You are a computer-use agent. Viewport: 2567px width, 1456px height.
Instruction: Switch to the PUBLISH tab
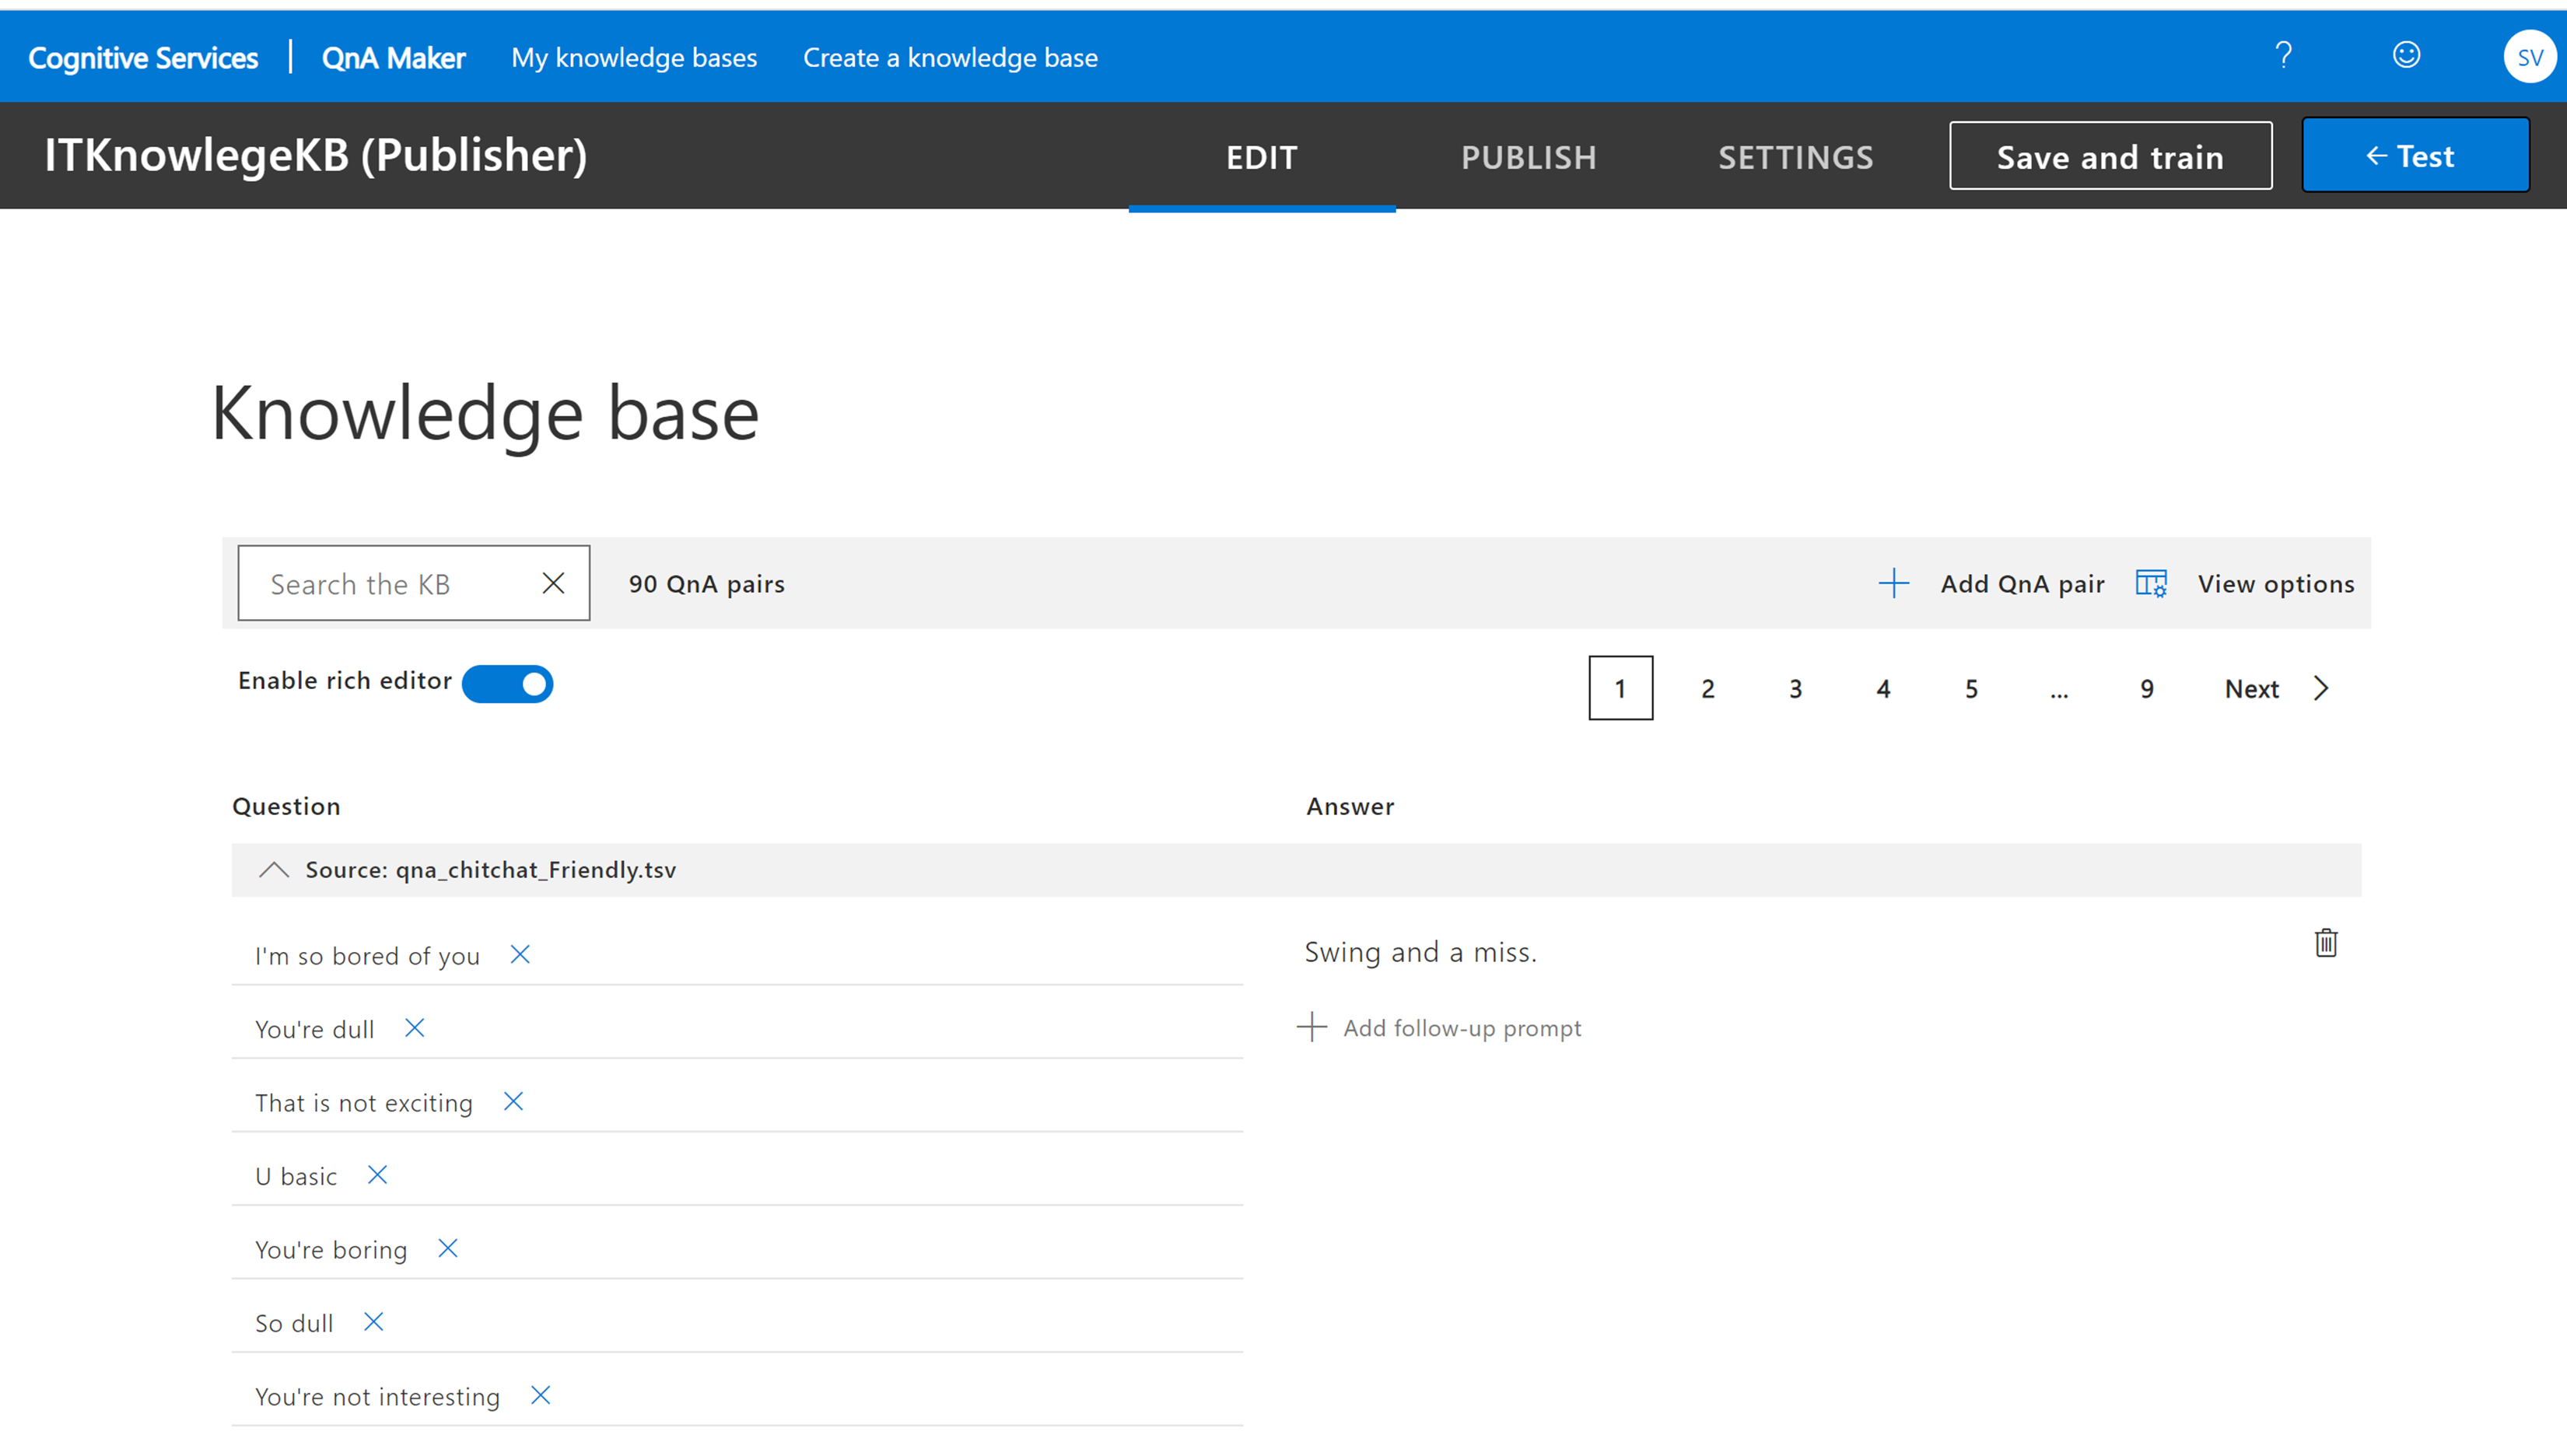pos(1528,157)
